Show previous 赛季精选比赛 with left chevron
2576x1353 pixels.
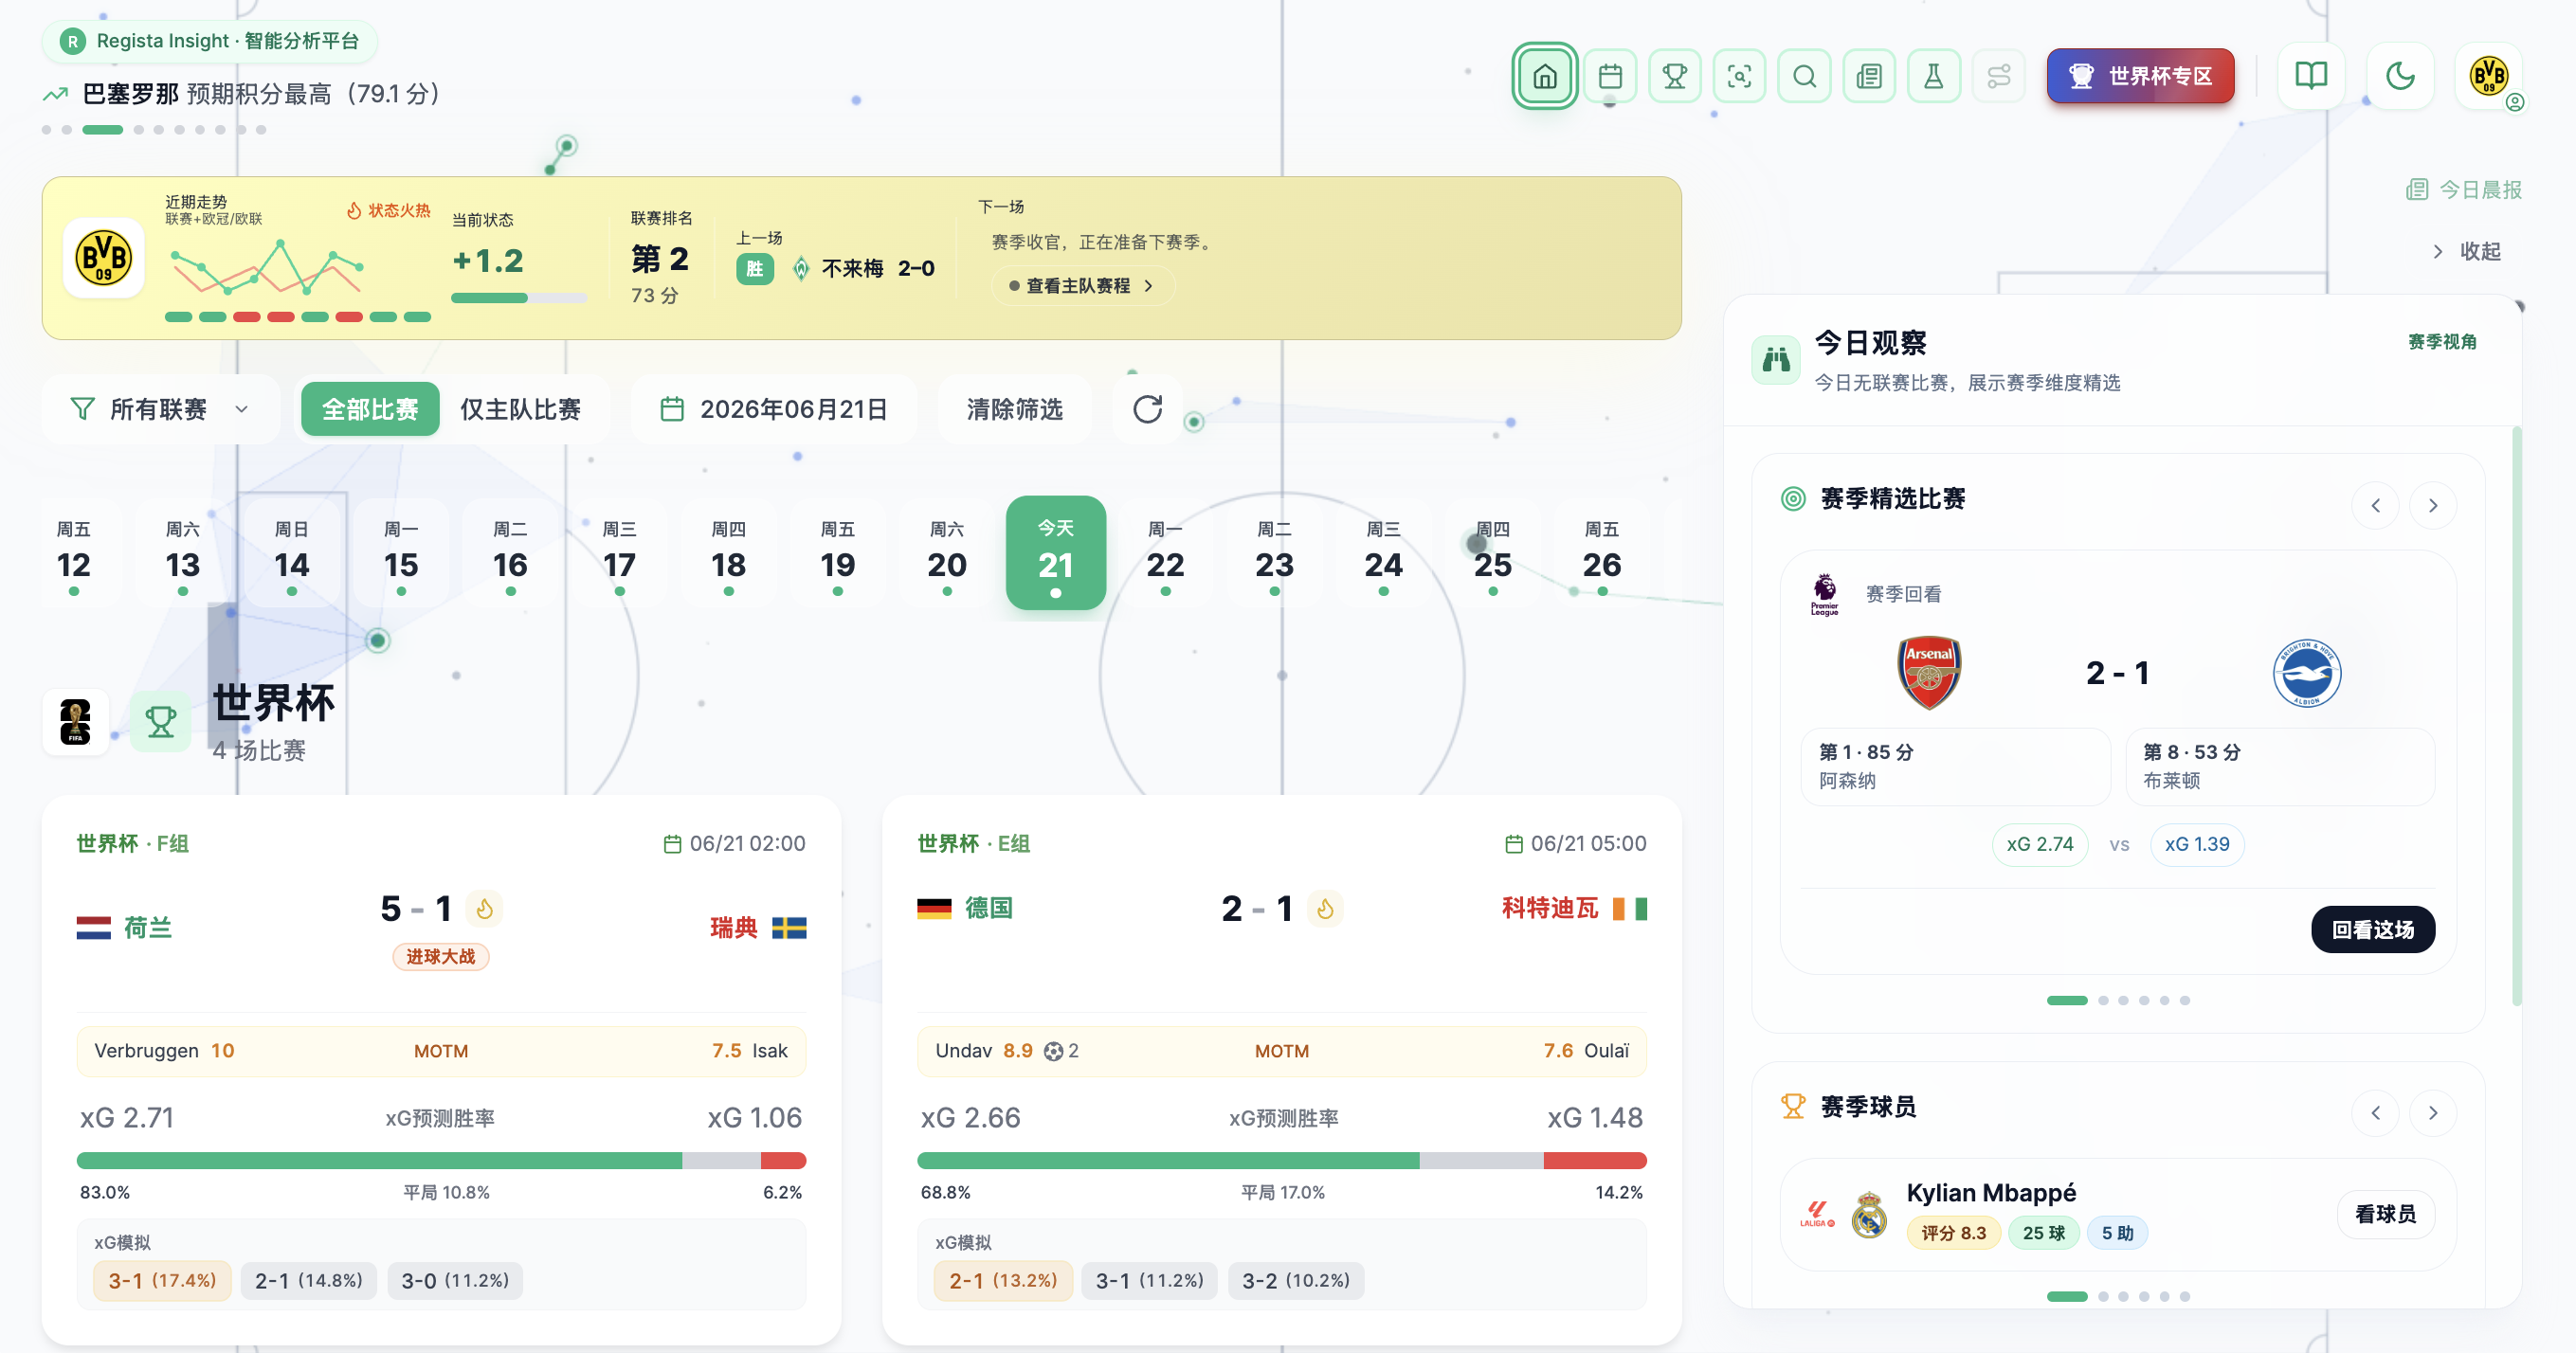coord(2375,505)
